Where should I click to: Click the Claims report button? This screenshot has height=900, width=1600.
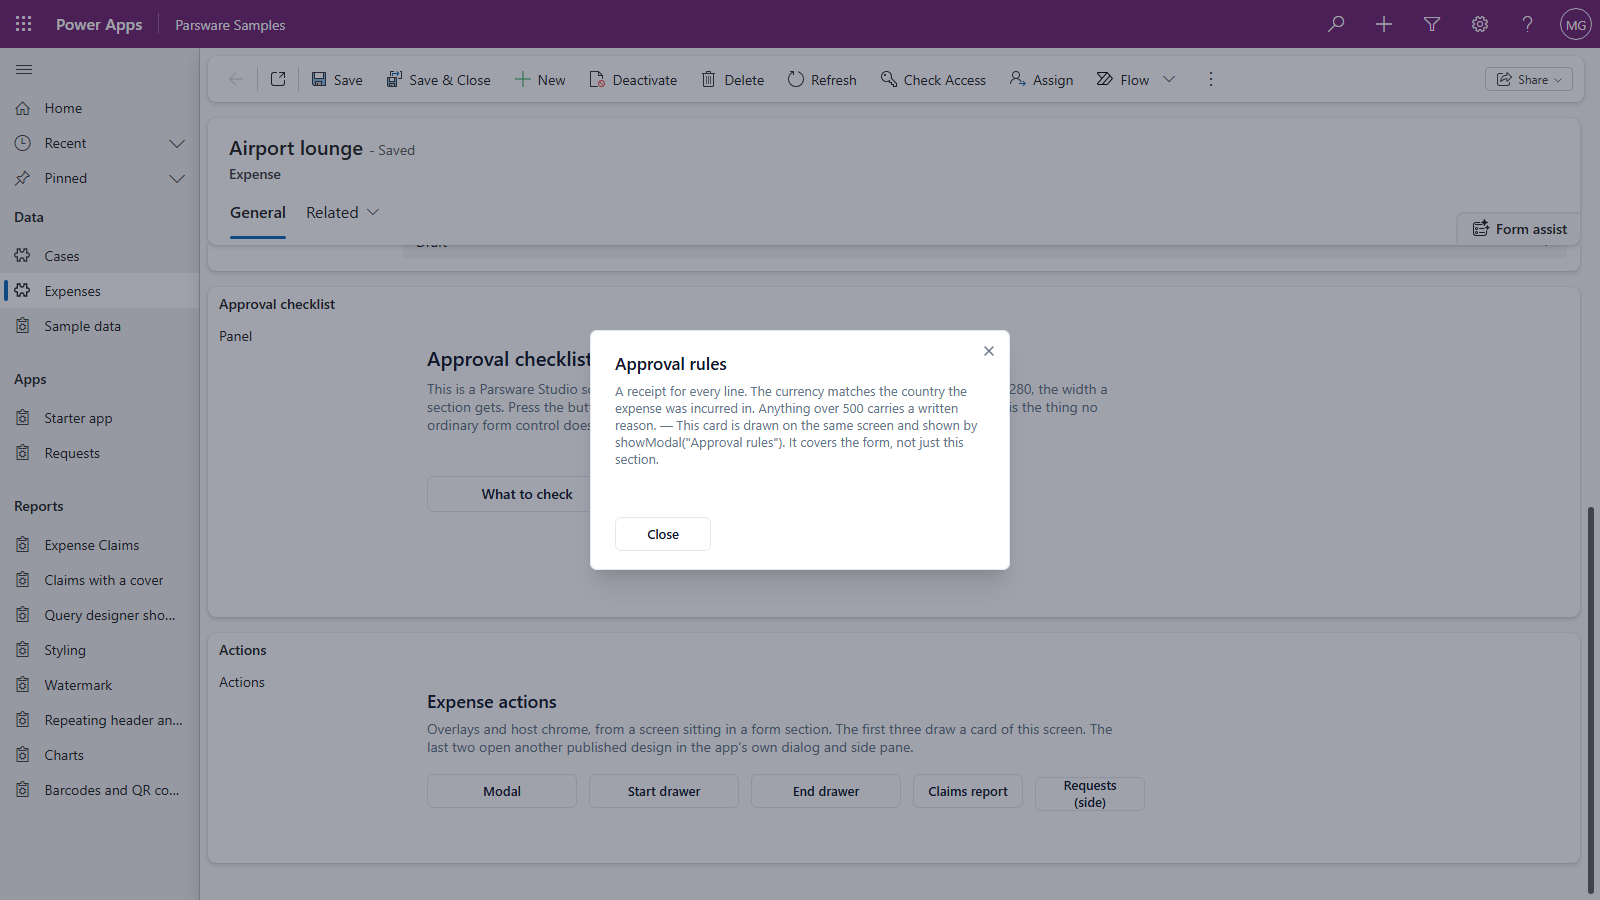(968, 791)
